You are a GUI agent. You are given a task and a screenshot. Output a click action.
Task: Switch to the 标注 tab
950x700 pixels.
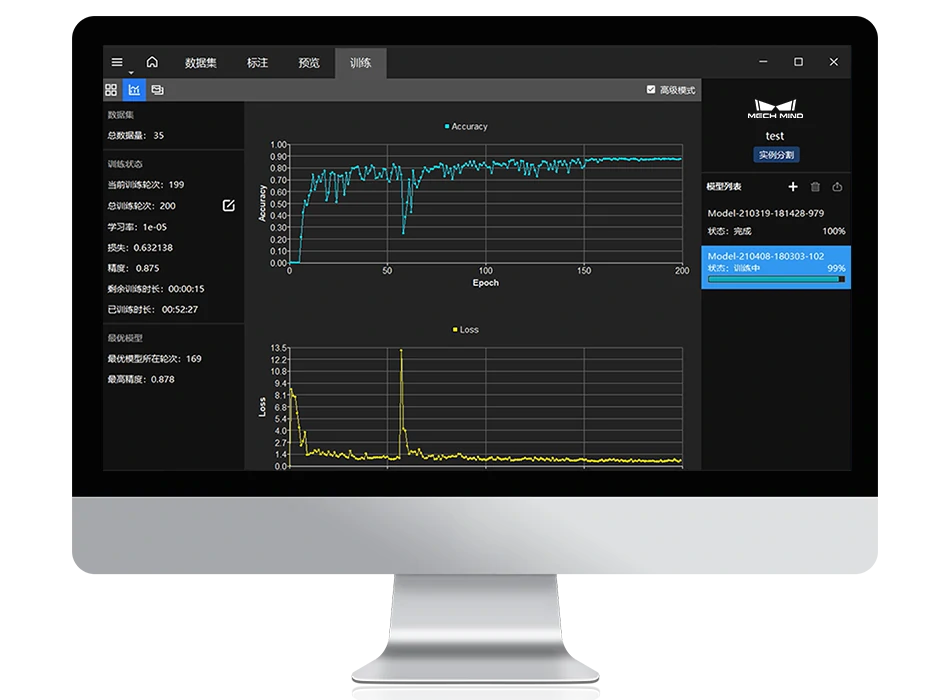pos(257,63)
